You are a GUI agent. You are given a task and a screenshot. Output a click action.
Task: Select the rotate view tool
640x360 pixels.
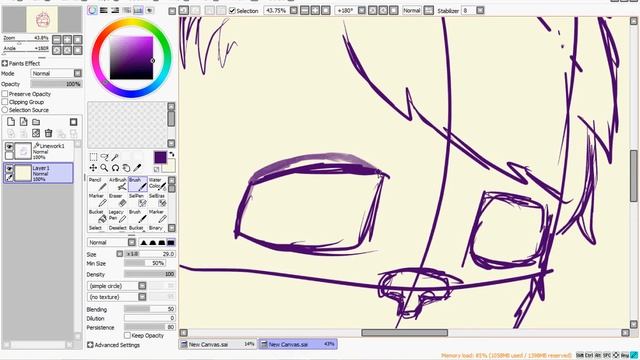[116, 168]
